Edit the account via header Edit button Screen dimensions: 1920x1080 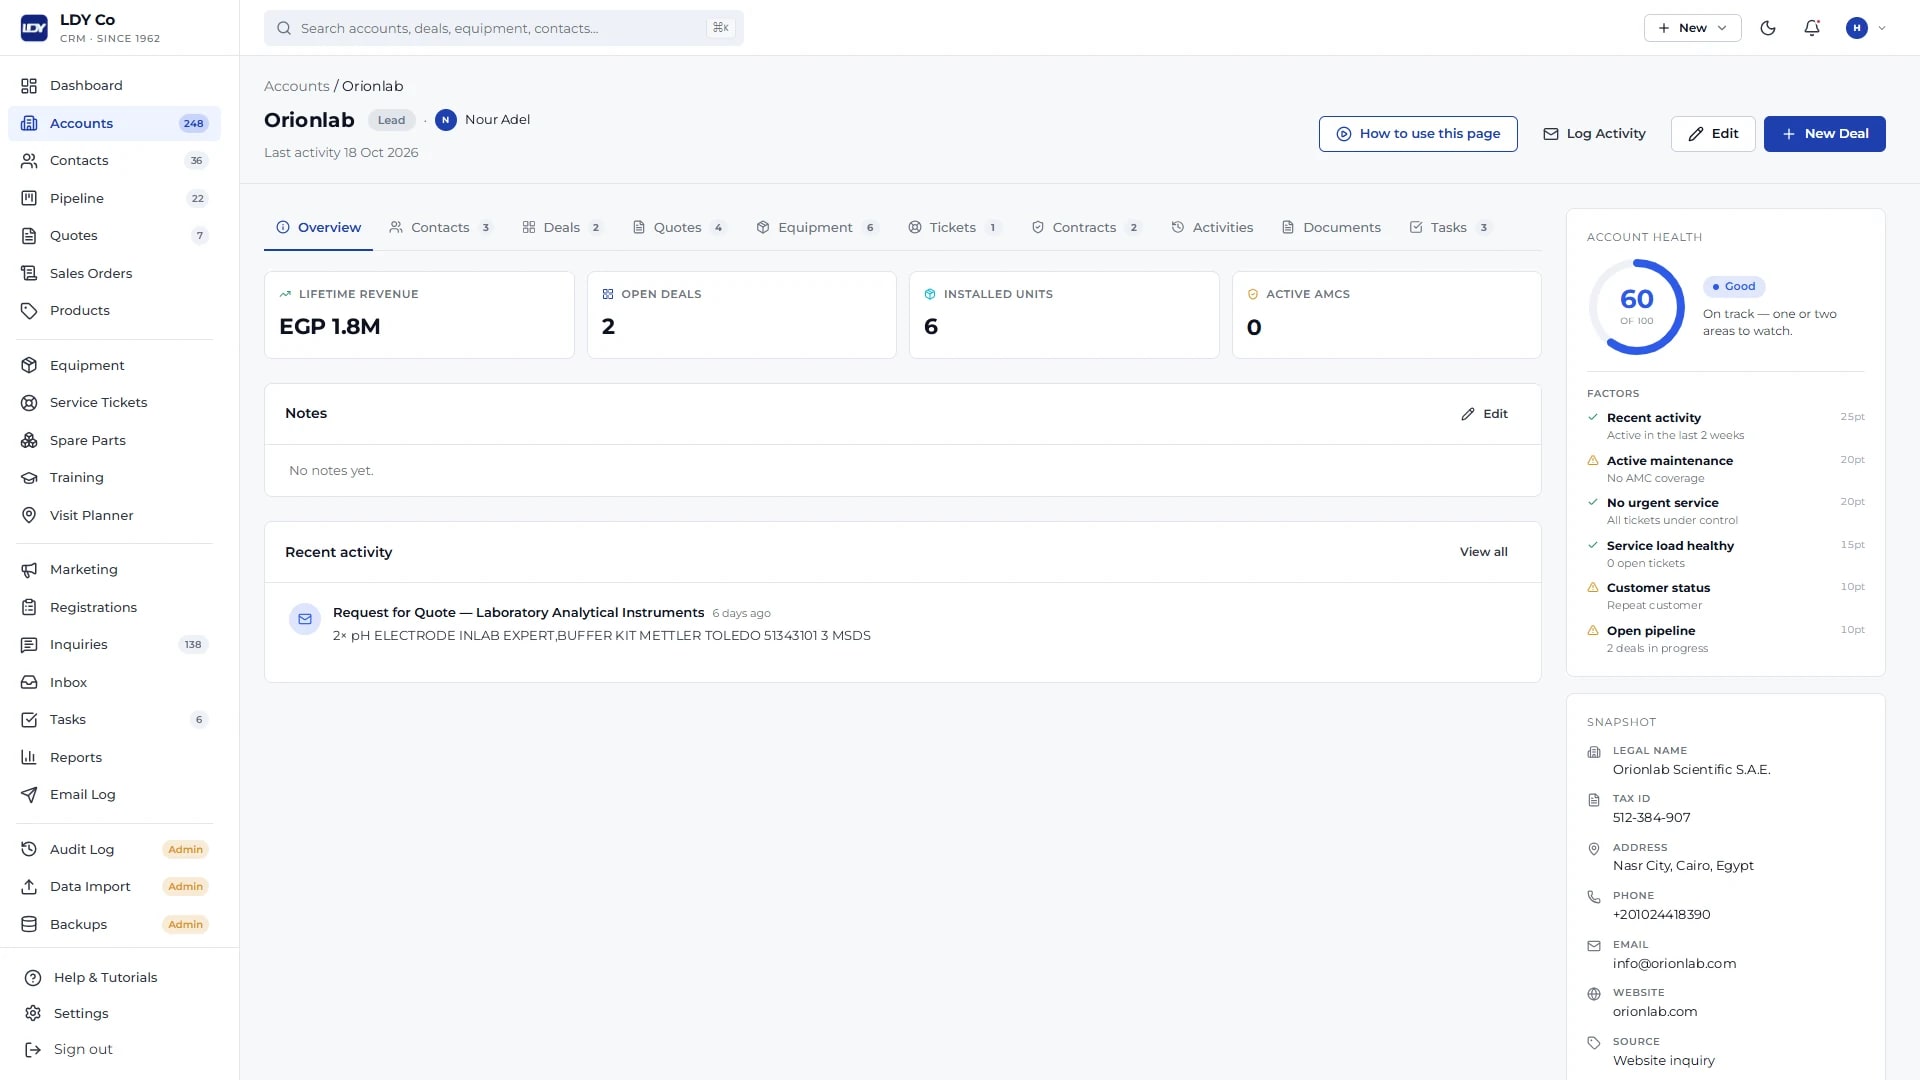tap(1713, 134)
